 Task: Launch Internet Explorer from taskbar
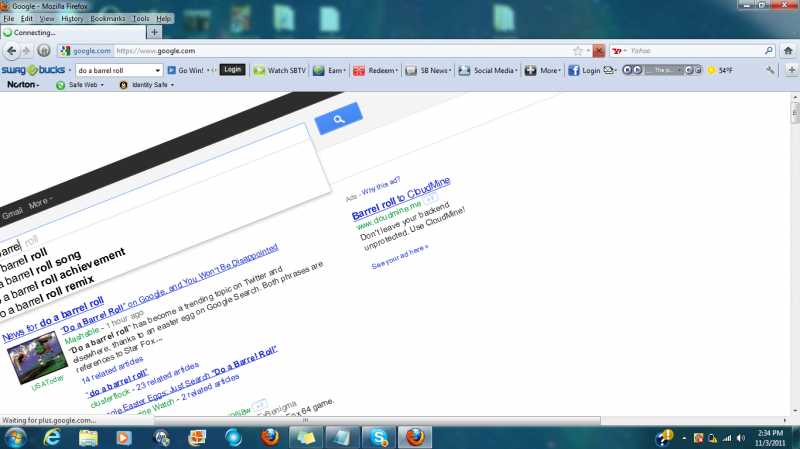(x=52, y=437)
